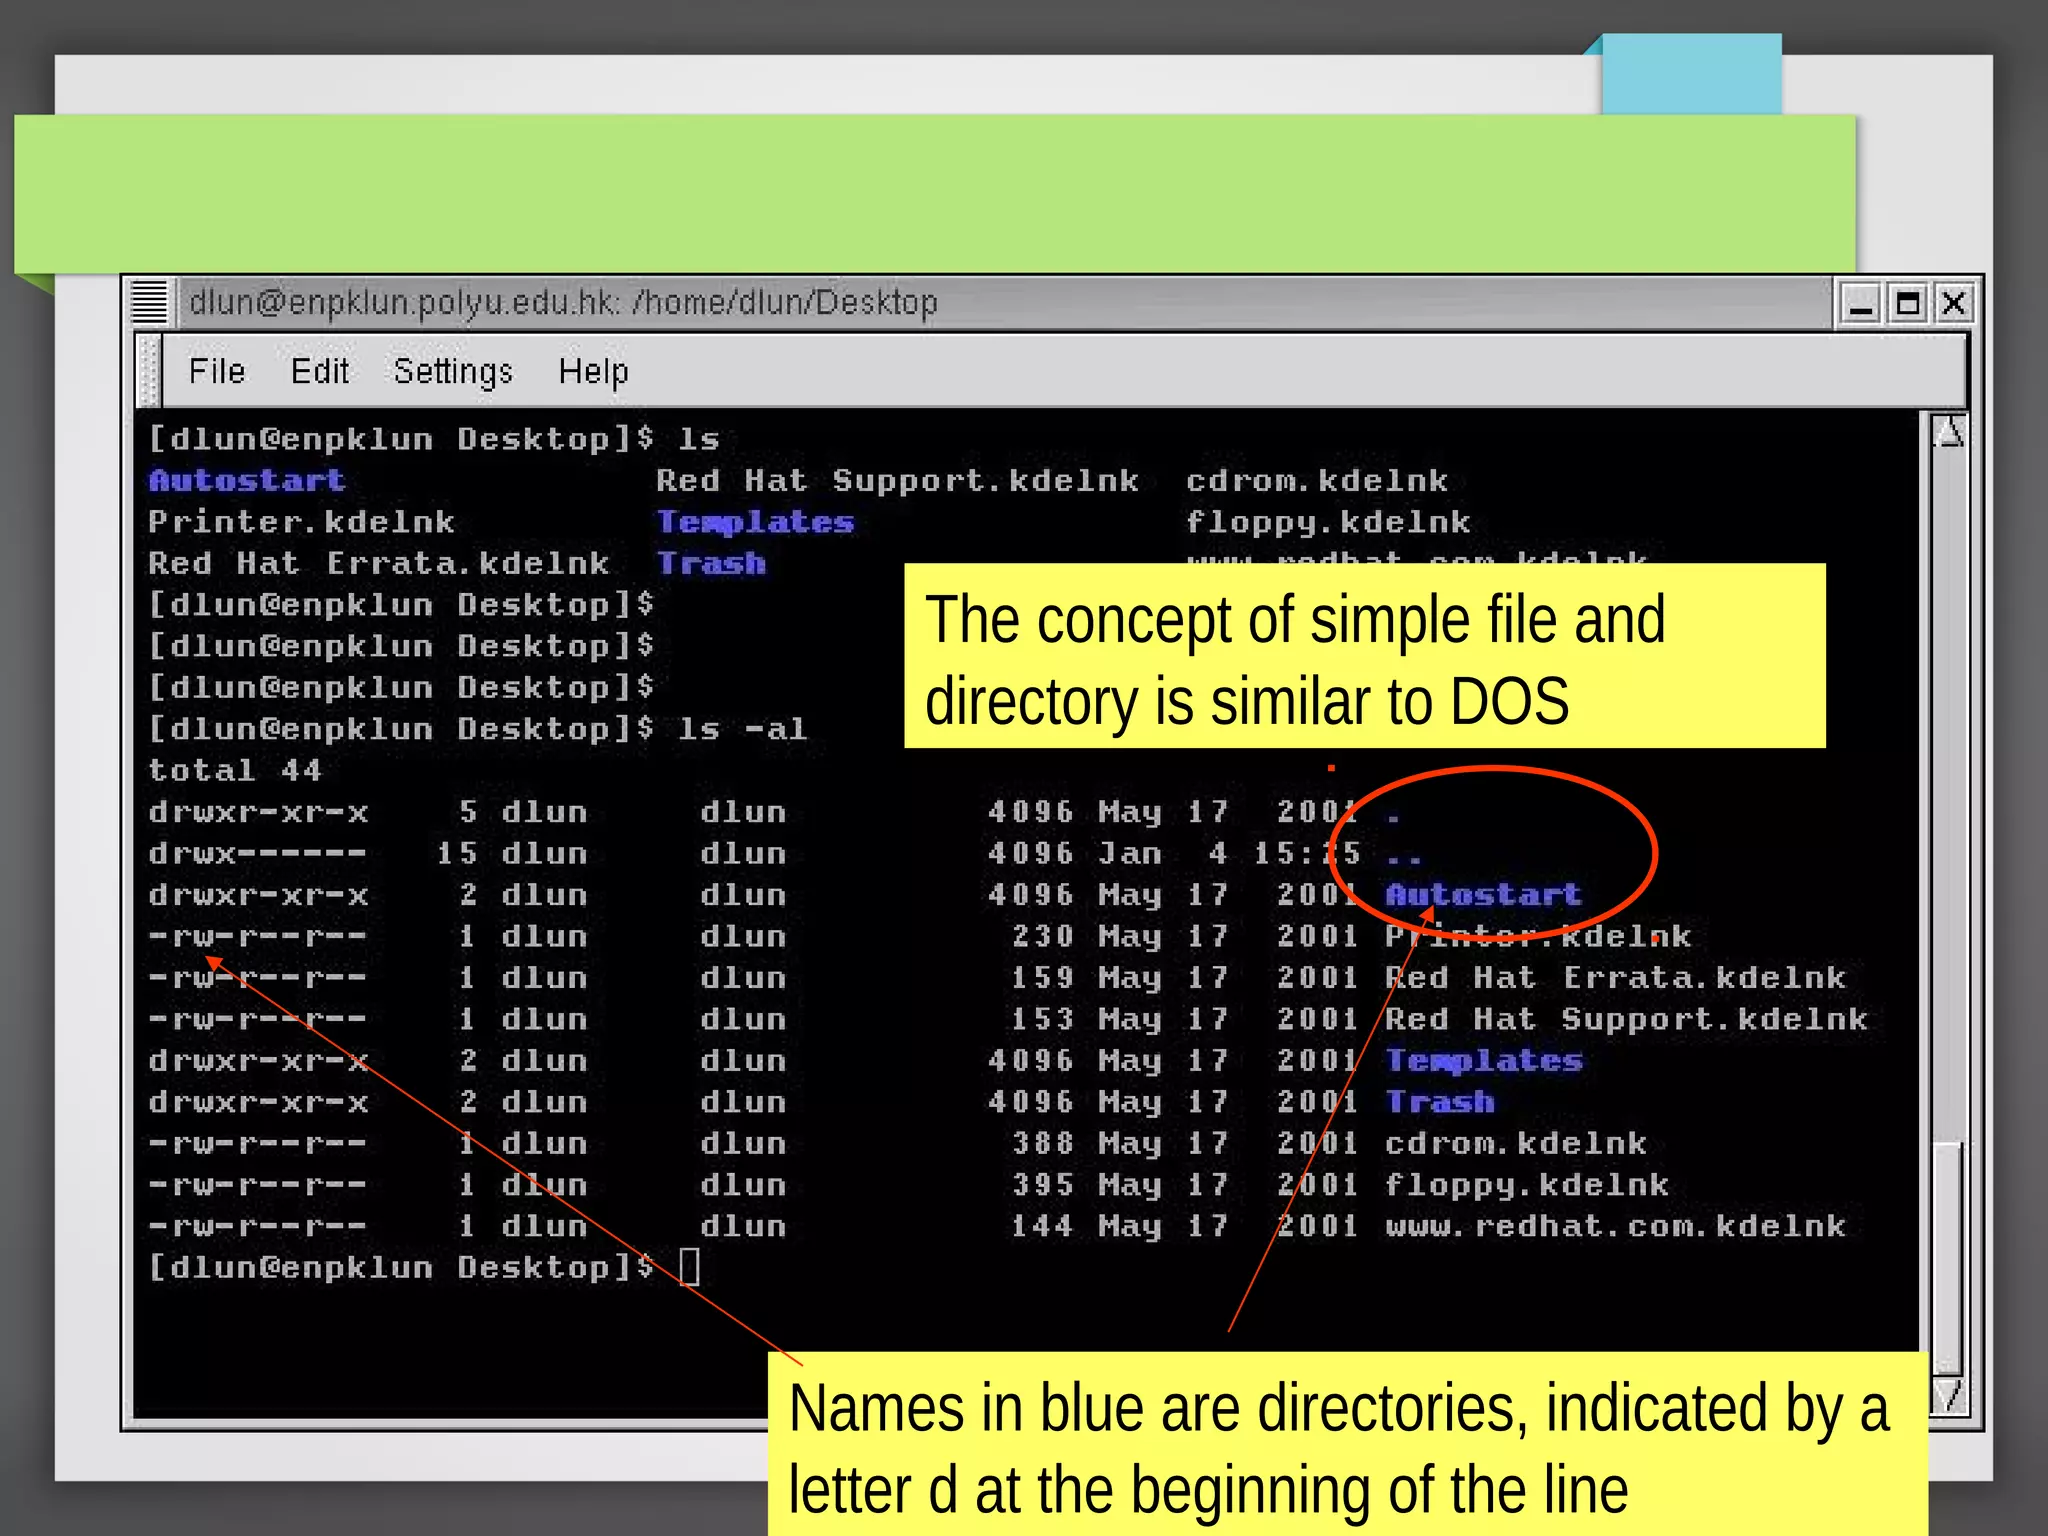Screen dimensions: 2048x1536
Task: Click the size value 144 in the last row
Action: tap(1042, 1226)
